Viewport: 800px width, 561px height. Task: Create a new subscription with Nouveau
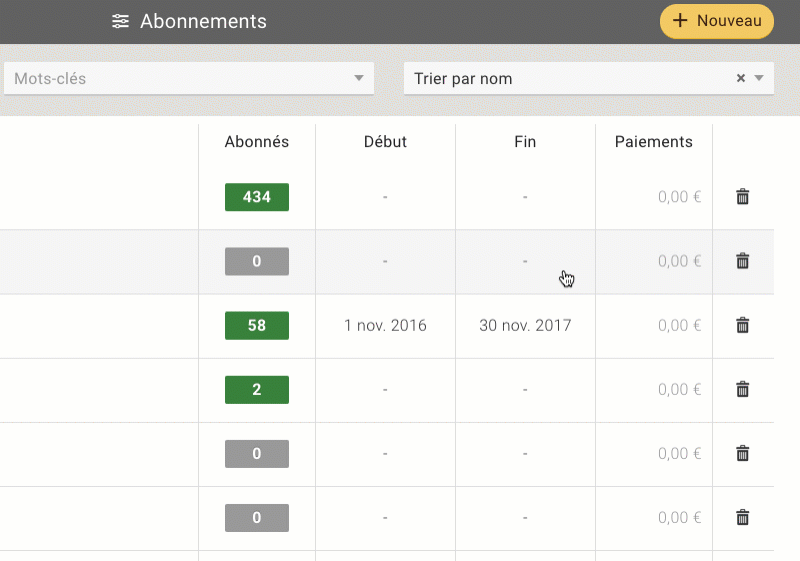coord(716,21)
